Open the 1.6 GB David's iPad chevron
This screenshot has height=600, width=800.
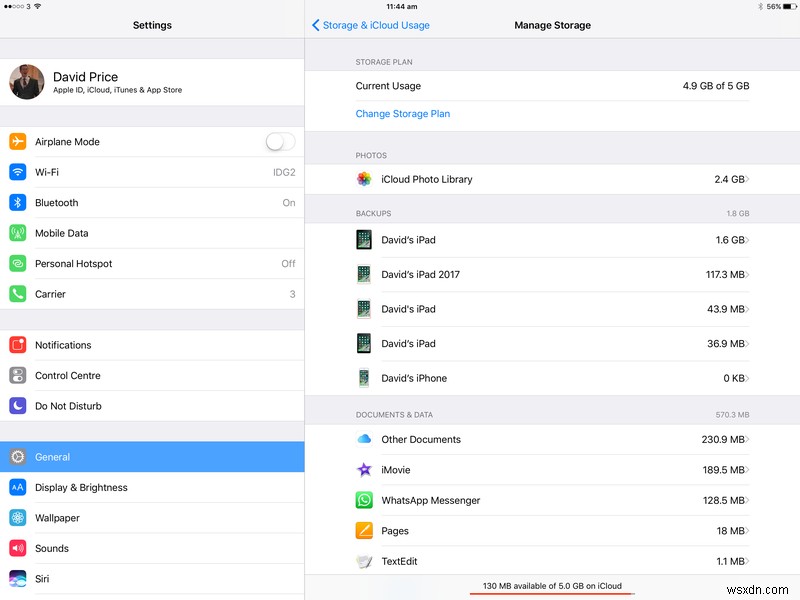click(x=747, y=240)
